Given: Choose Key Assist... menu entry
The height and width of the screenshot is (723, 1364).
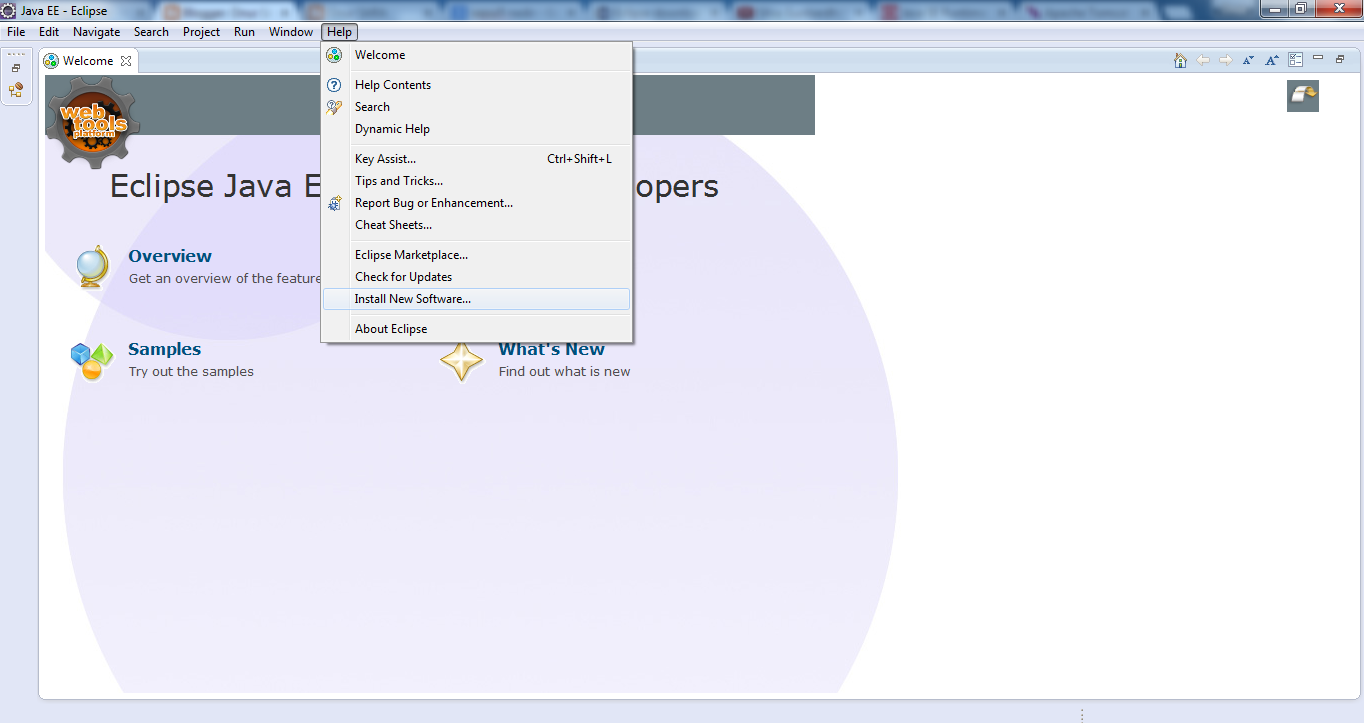Looking at the screenshot, I should coord(477,159).
